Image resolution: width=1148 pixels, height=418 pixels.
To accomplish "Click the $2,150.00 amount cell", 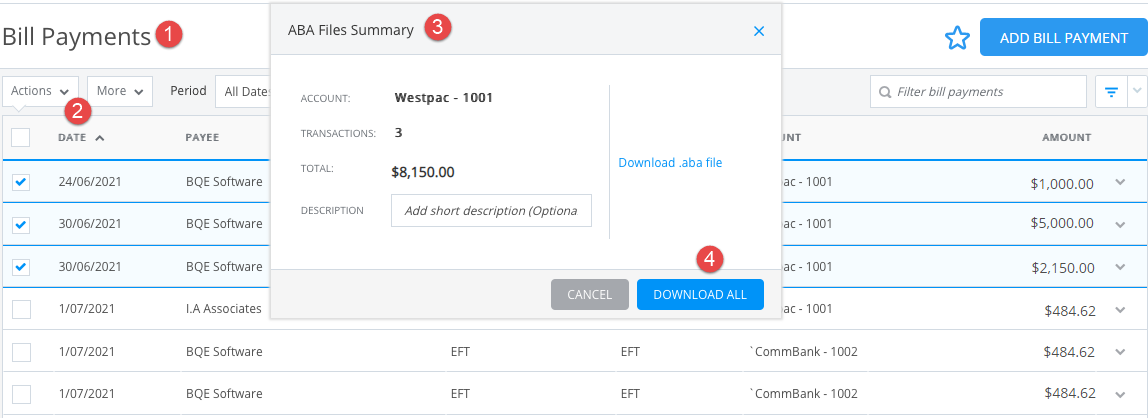I will pos(1062,268).
